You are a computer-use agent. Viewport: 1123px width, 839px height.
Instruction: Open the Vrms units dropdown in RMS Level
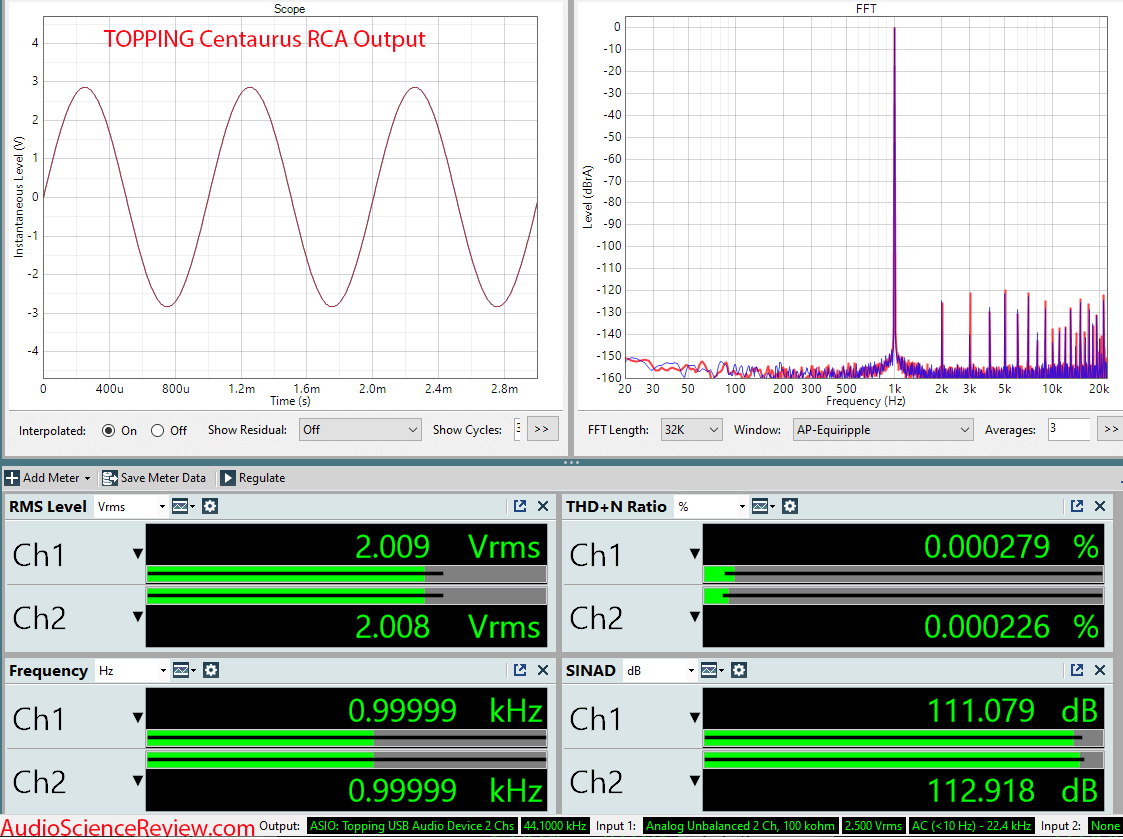coord(130,506)
